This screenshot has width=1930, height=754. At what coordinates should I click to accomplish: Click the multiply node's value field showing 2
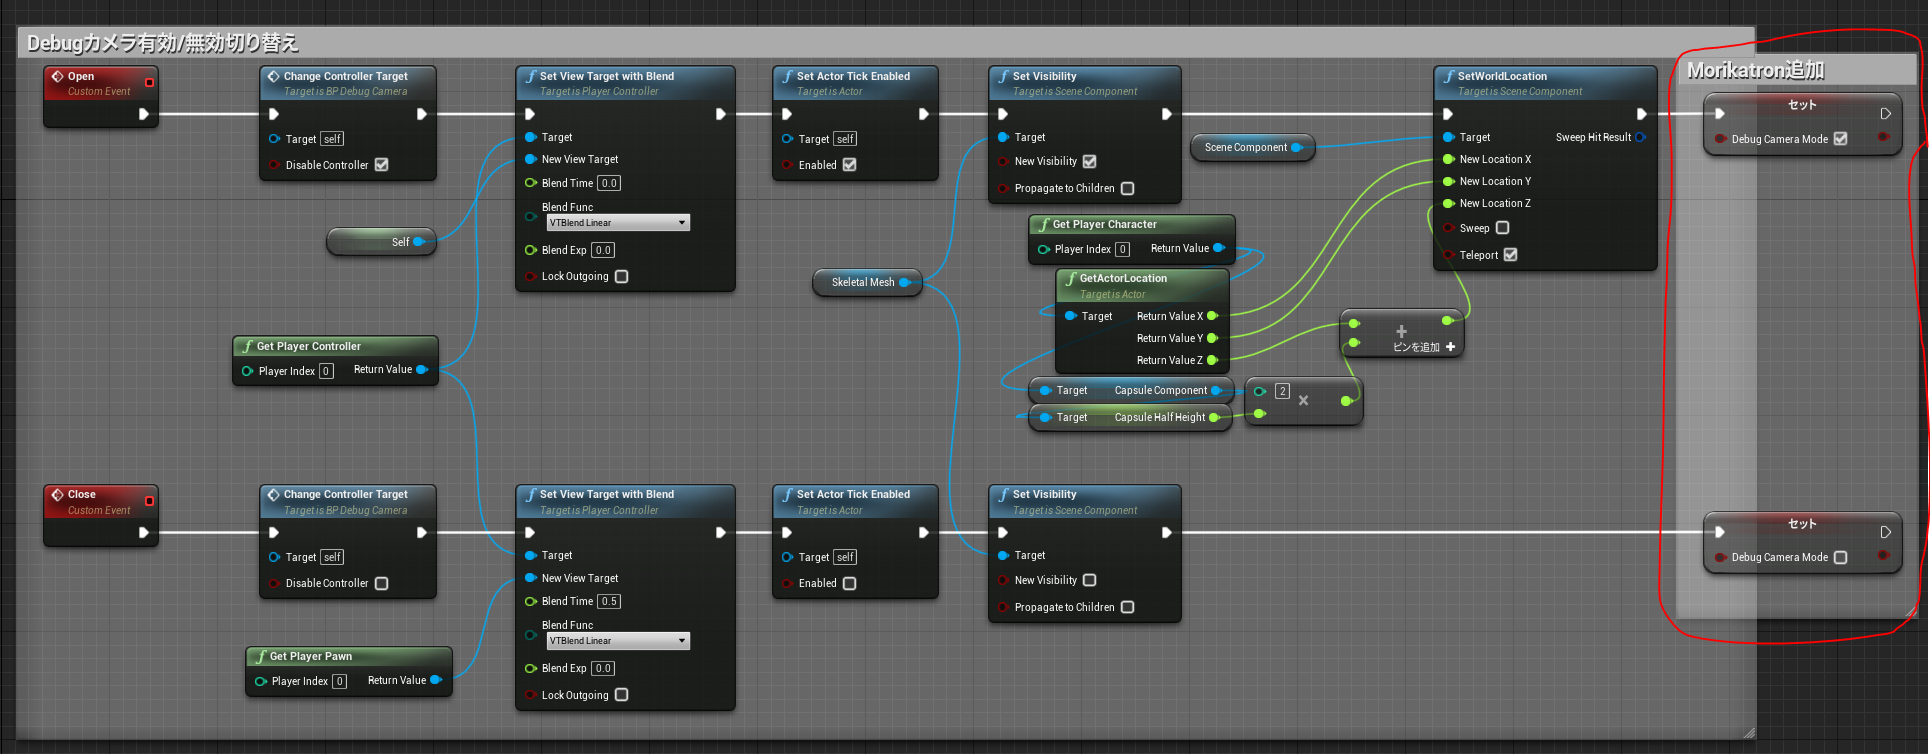coord(1282,391)
